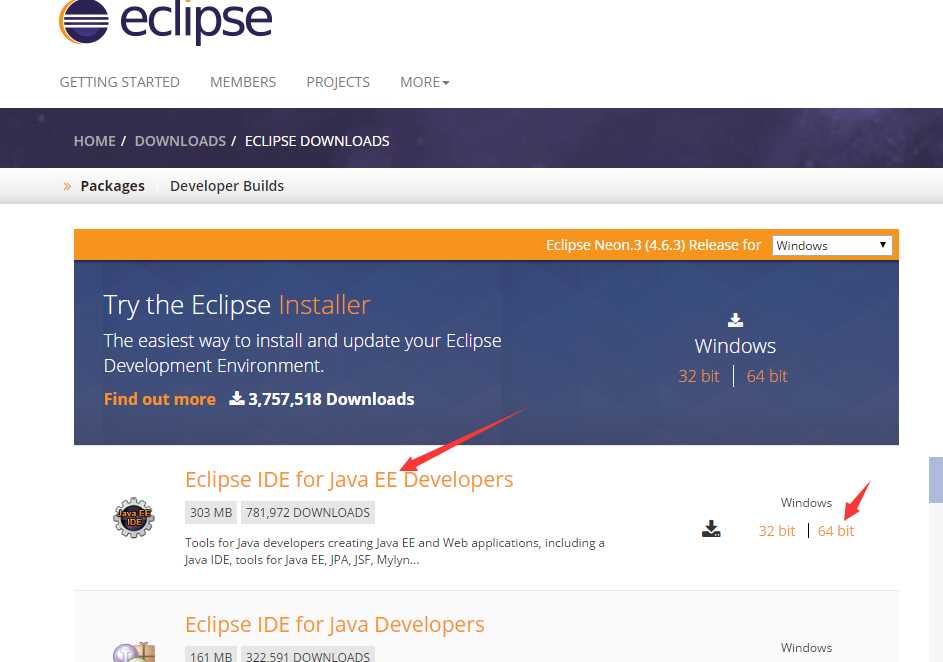Click ECLIPSE DOWNLOADS breadcrumb text
This screenshot has width=943, height=662.
[x=317, y=141]
